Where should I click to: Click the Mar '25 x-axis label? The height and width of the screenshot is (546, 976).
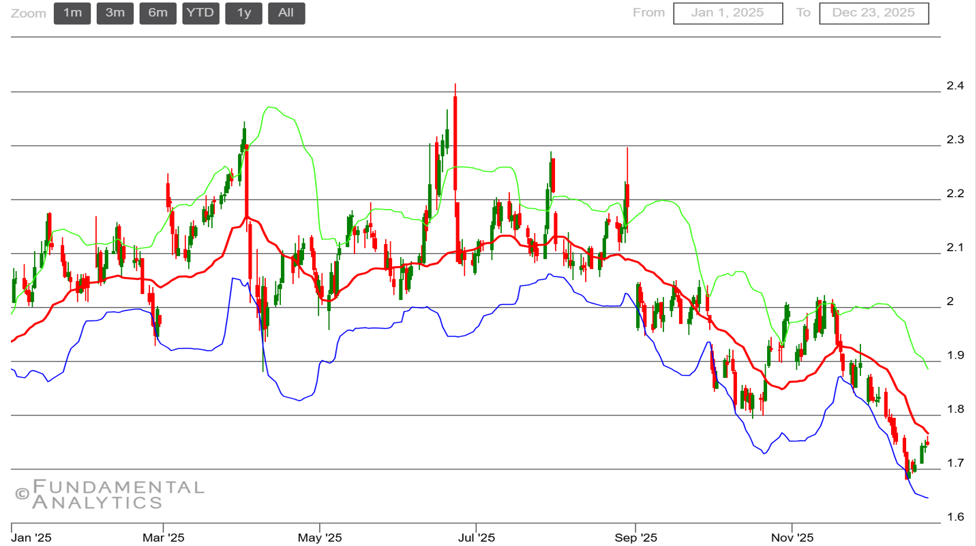(x=164, y=537)
